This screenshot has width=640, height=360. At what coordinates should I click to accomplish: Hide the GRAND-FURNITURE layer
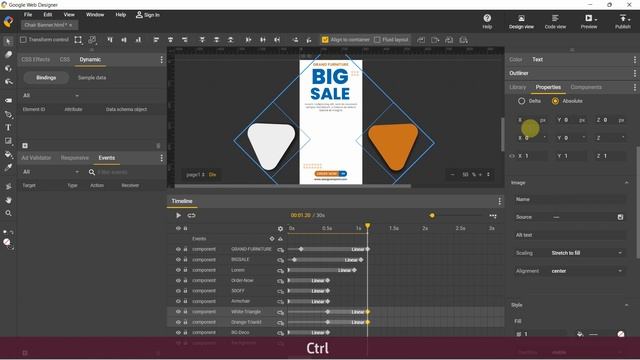pos(178,249)
